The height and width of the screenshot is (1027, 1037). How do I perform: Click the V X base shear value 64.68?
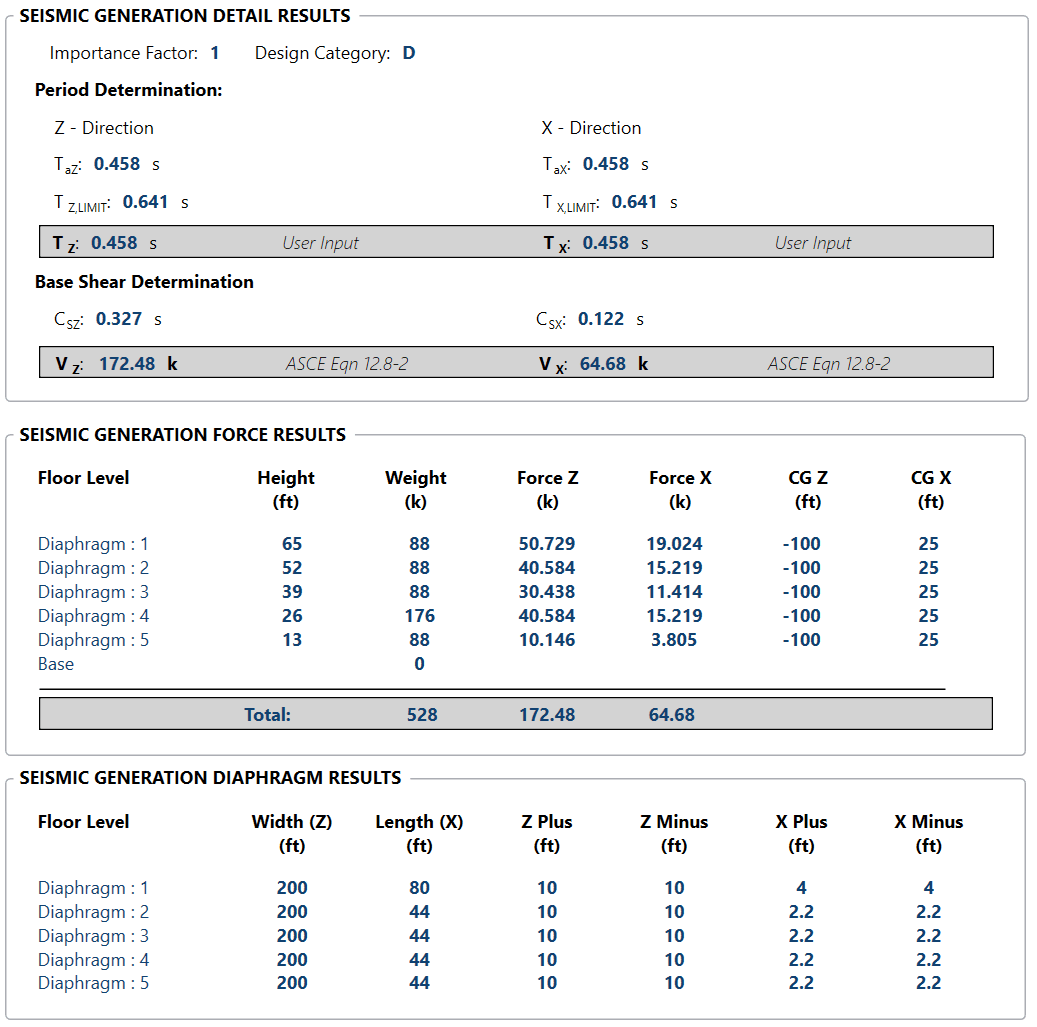tap(603, 364)
